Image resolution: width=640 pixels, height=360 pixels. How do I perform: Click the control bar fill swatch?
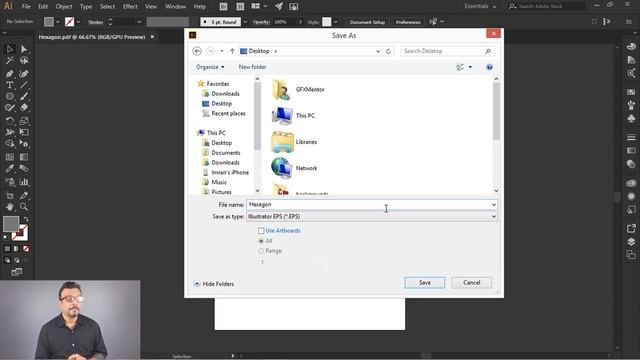point(49,22)
